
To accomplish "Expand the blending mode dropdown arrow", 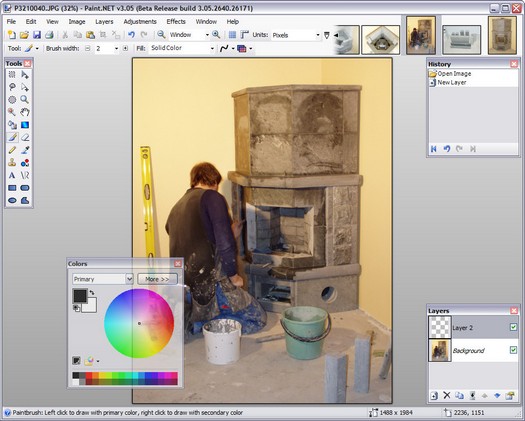I will (250, 49).
